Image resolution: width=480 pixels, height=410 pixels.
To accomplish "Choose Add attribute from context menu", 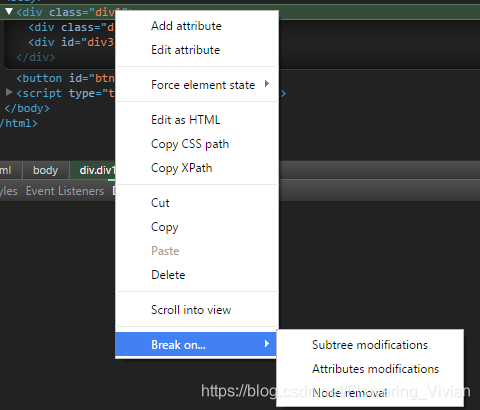I will tap(197, 26).
